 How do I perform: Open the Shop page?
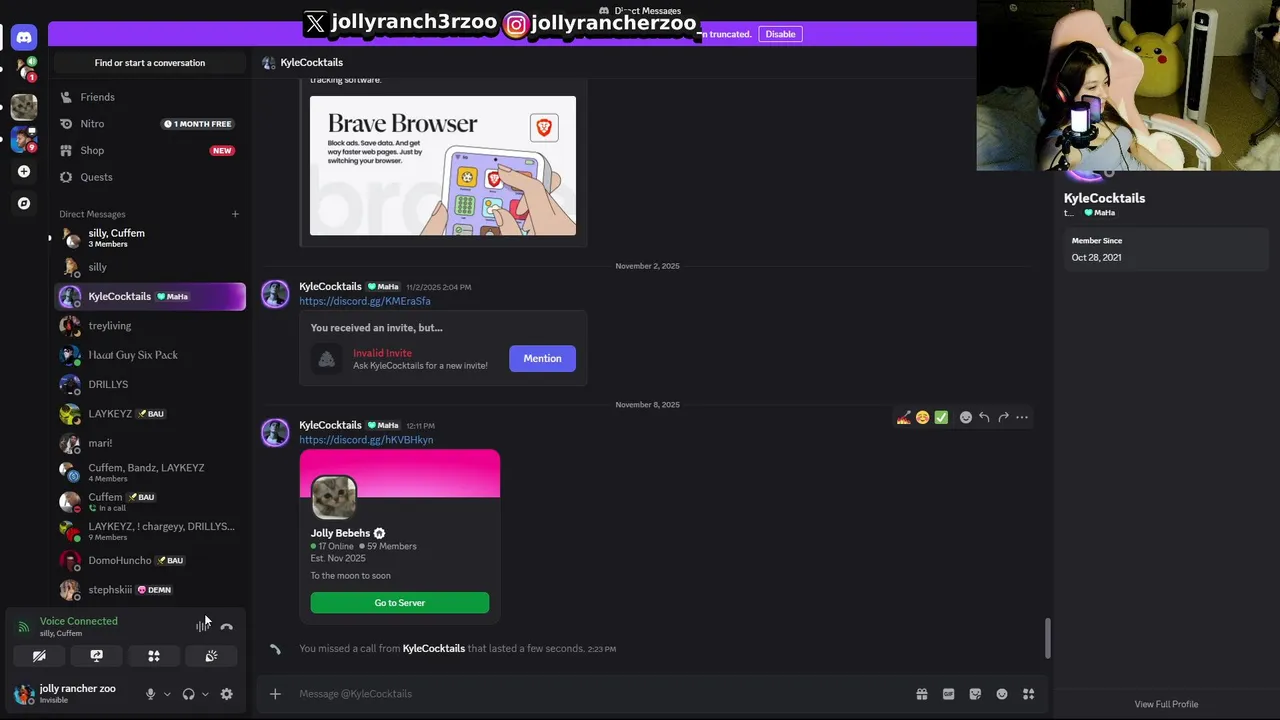[150, 150]
